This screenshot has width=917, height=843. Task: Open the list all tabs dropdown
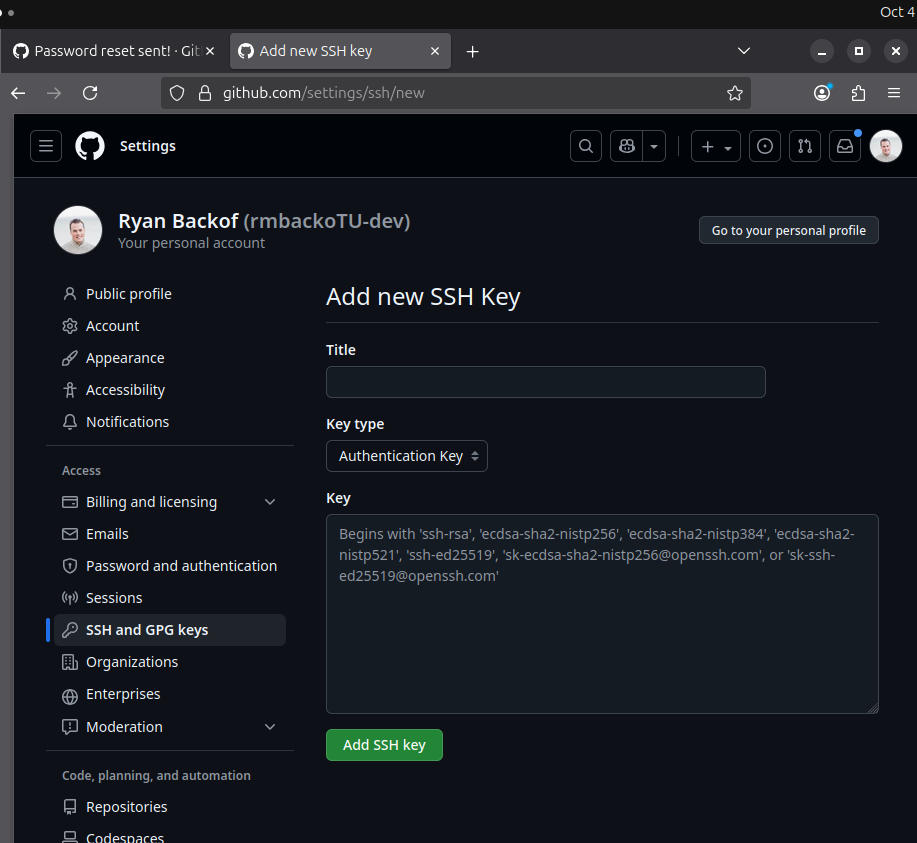[743, 51]
